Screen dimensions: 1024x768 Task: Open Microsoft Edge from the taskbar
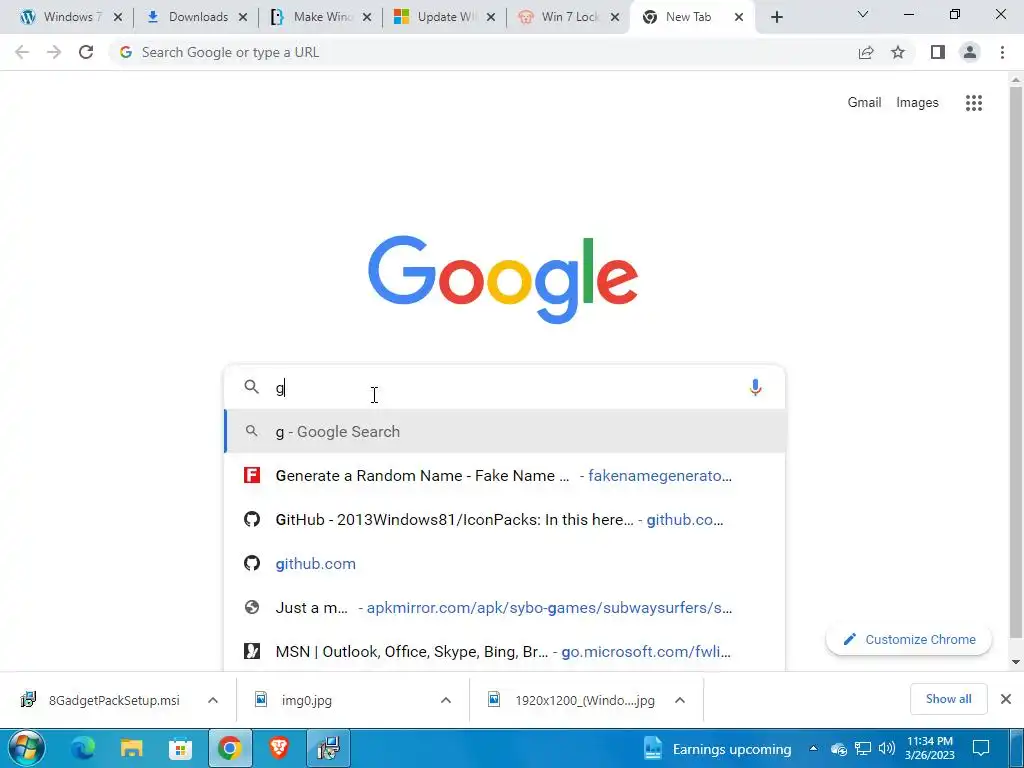point(83,748)
